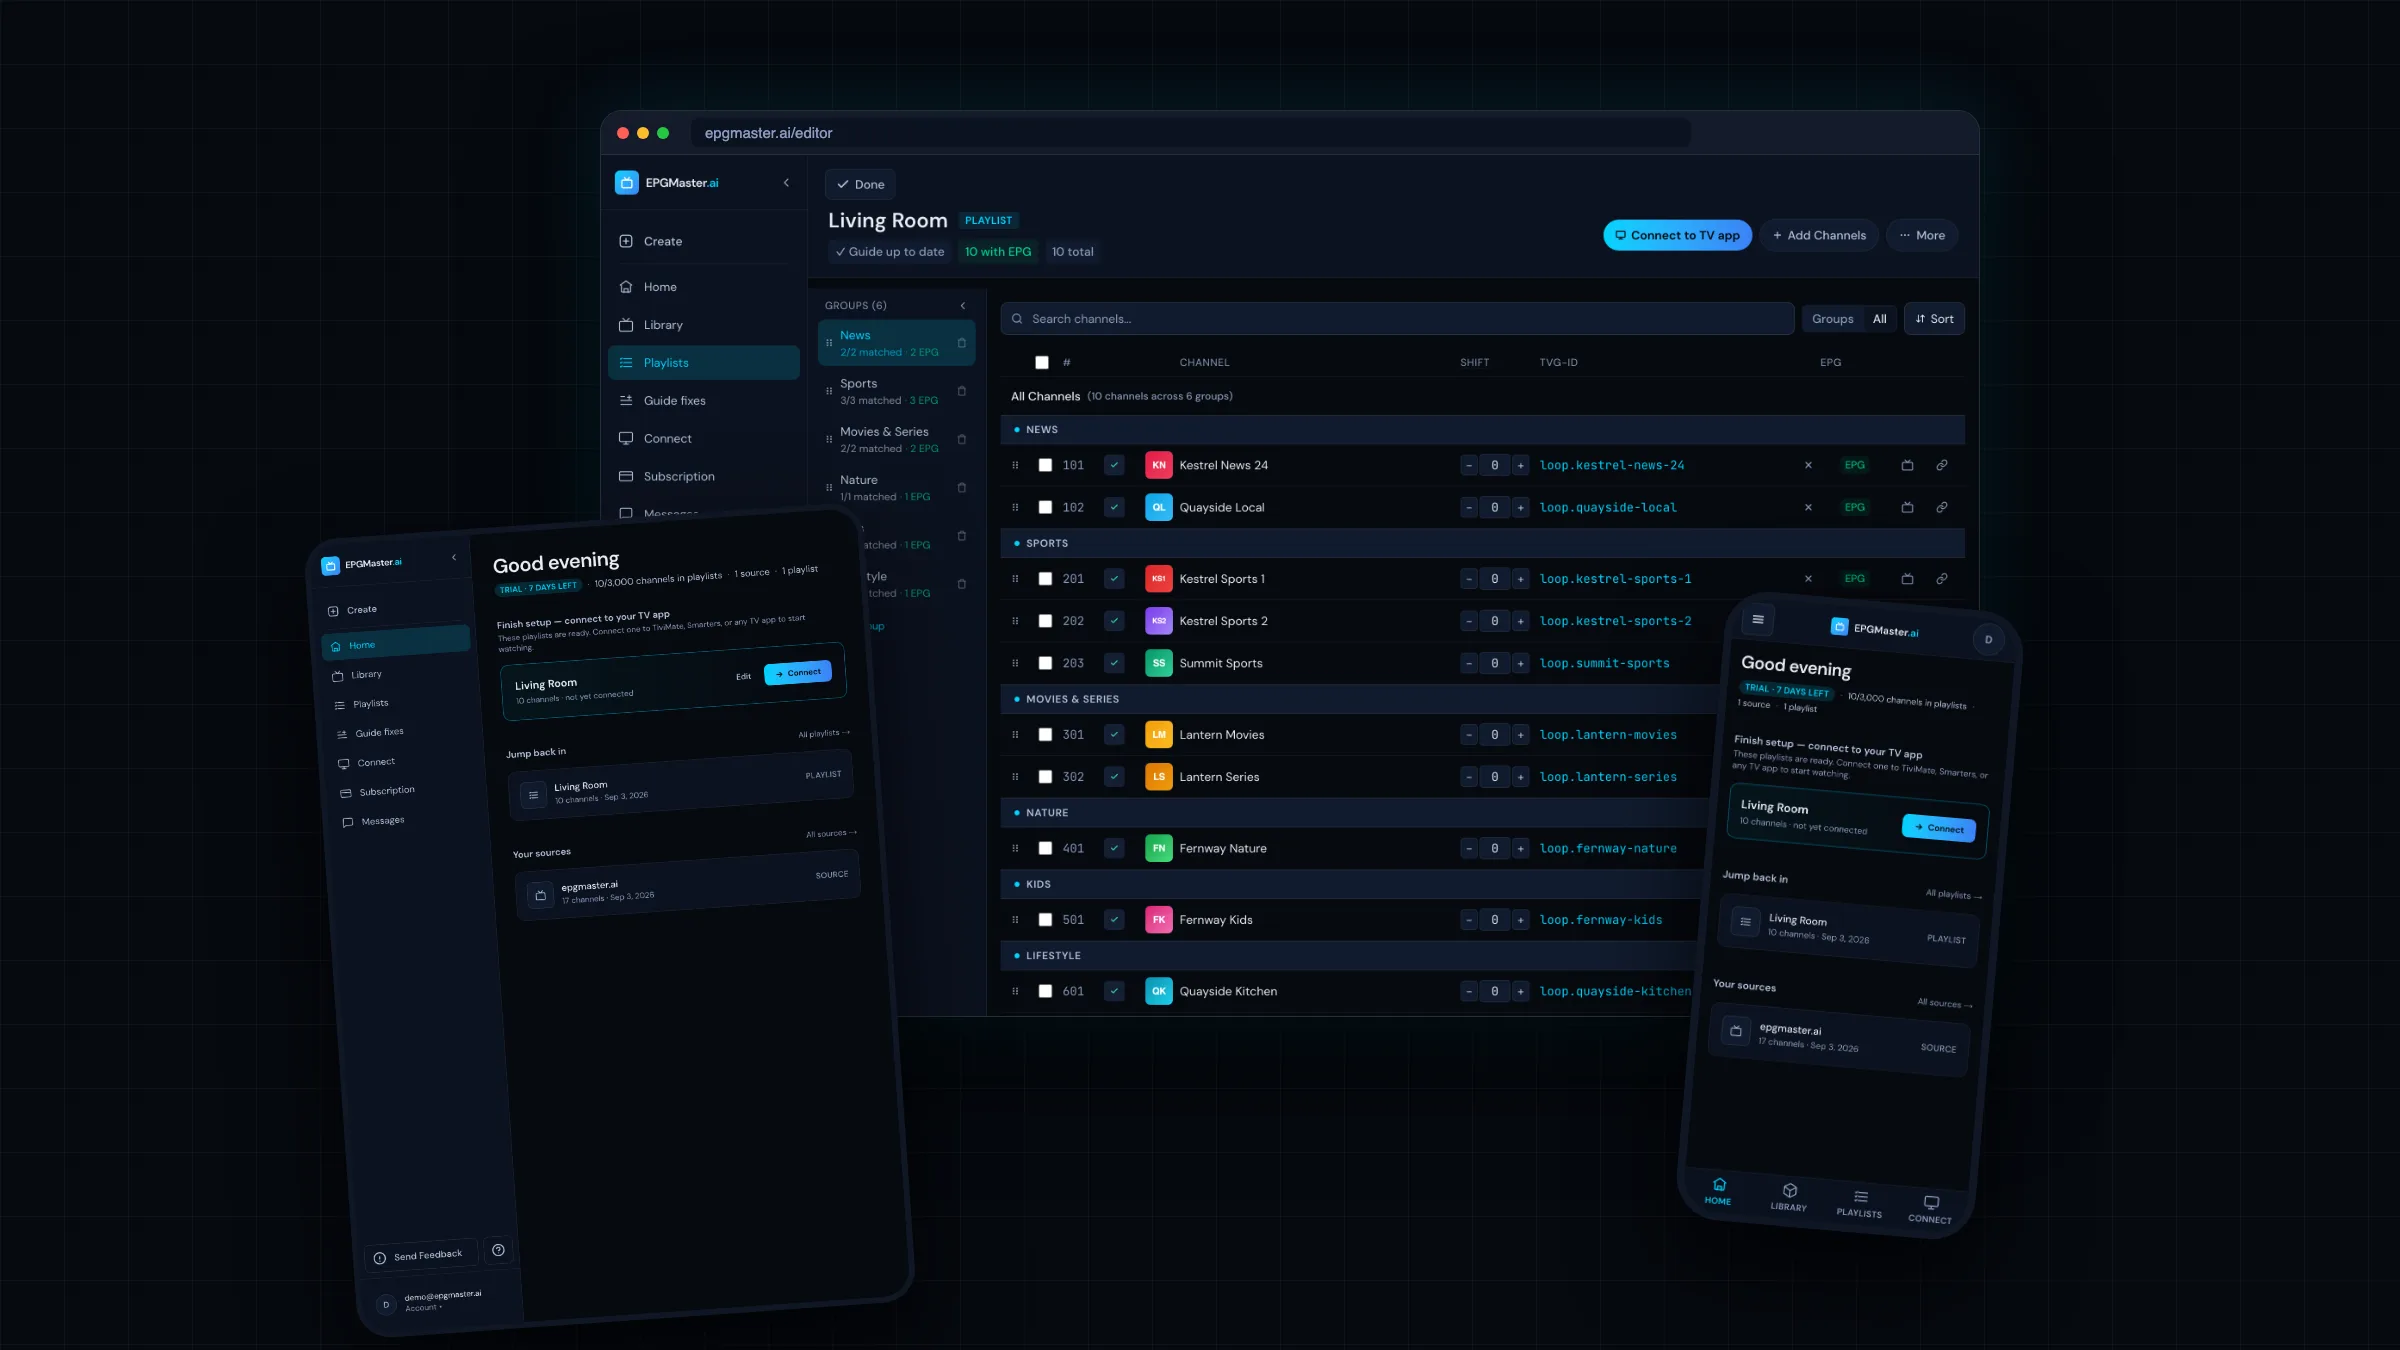
Task: Tap Connect icon in phone bottom bar
Action: [1930, 1209]
